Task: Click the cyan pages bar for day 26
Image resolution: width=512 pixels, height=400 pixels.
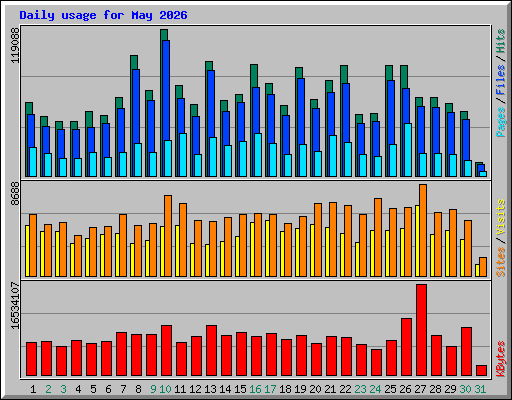Action: pyautogui.click(x=408, y=150)
